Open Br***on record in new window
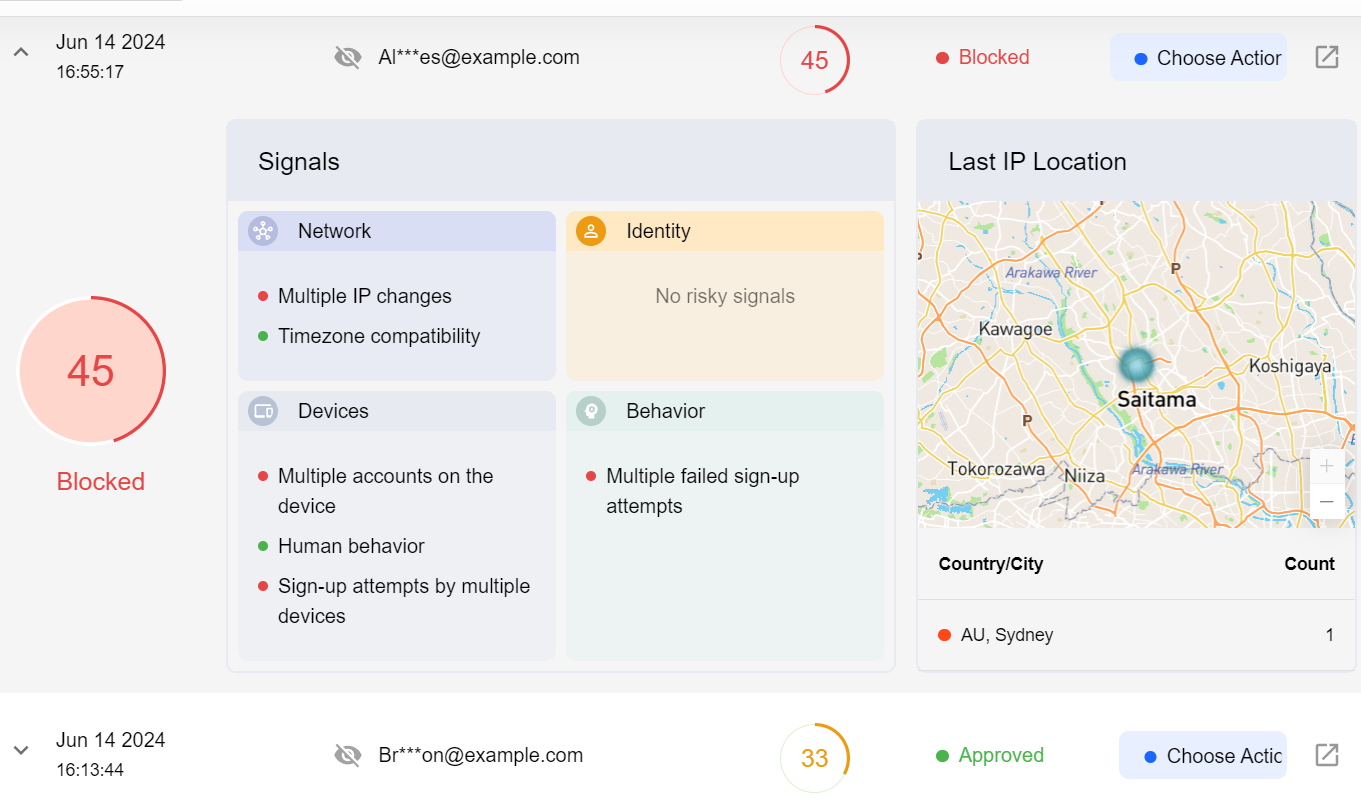Image resolution: width=1361 pixels, height=803 pixels. pos(1326,755)
